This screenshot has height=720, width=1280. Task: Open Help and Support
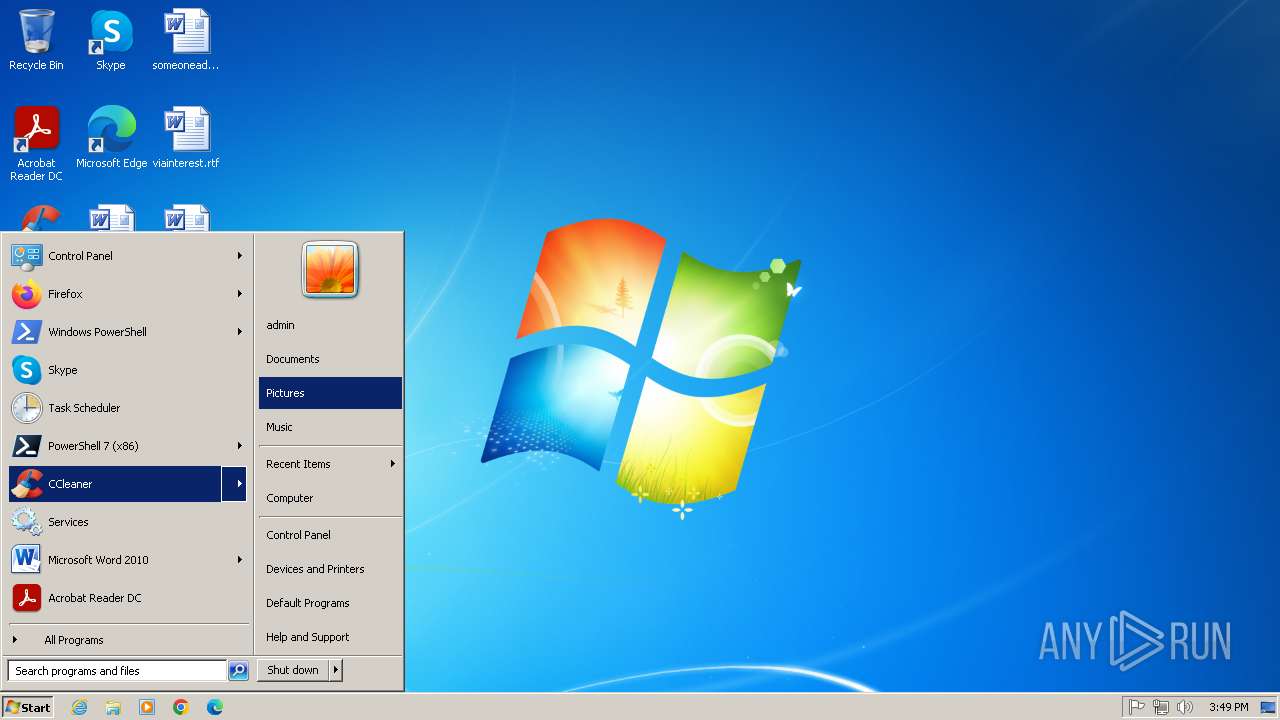click(330, 637)
